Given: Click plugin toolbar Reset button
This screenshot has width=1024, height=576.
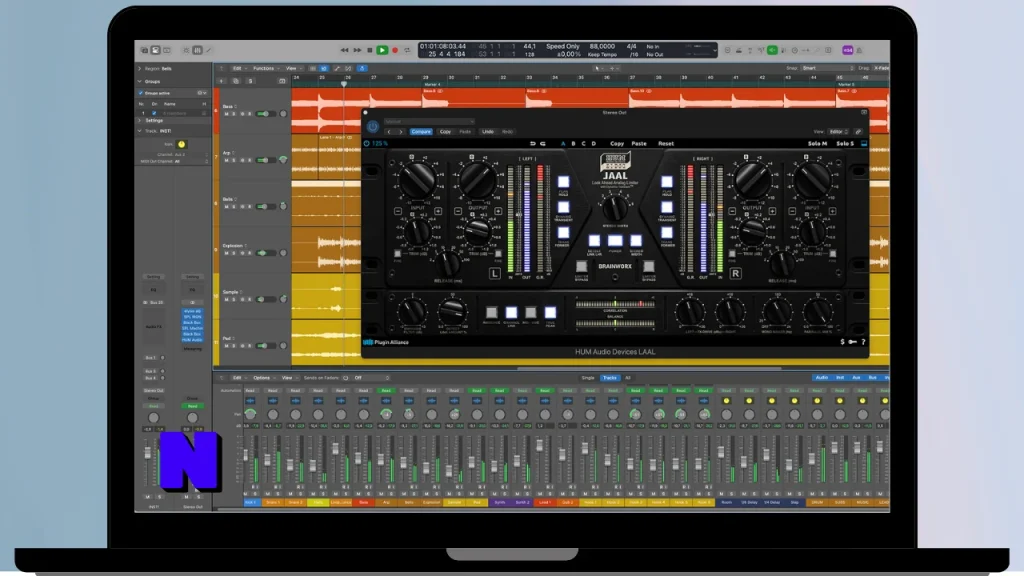Looking at the screenshot, I should [666, 144].
